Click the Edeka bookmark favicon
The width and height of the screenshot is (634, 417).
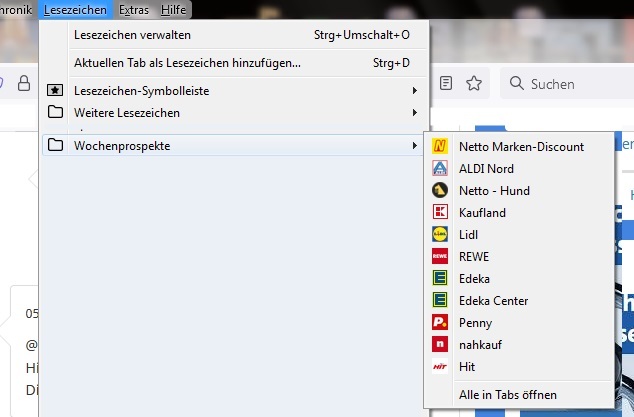(440, 278)
